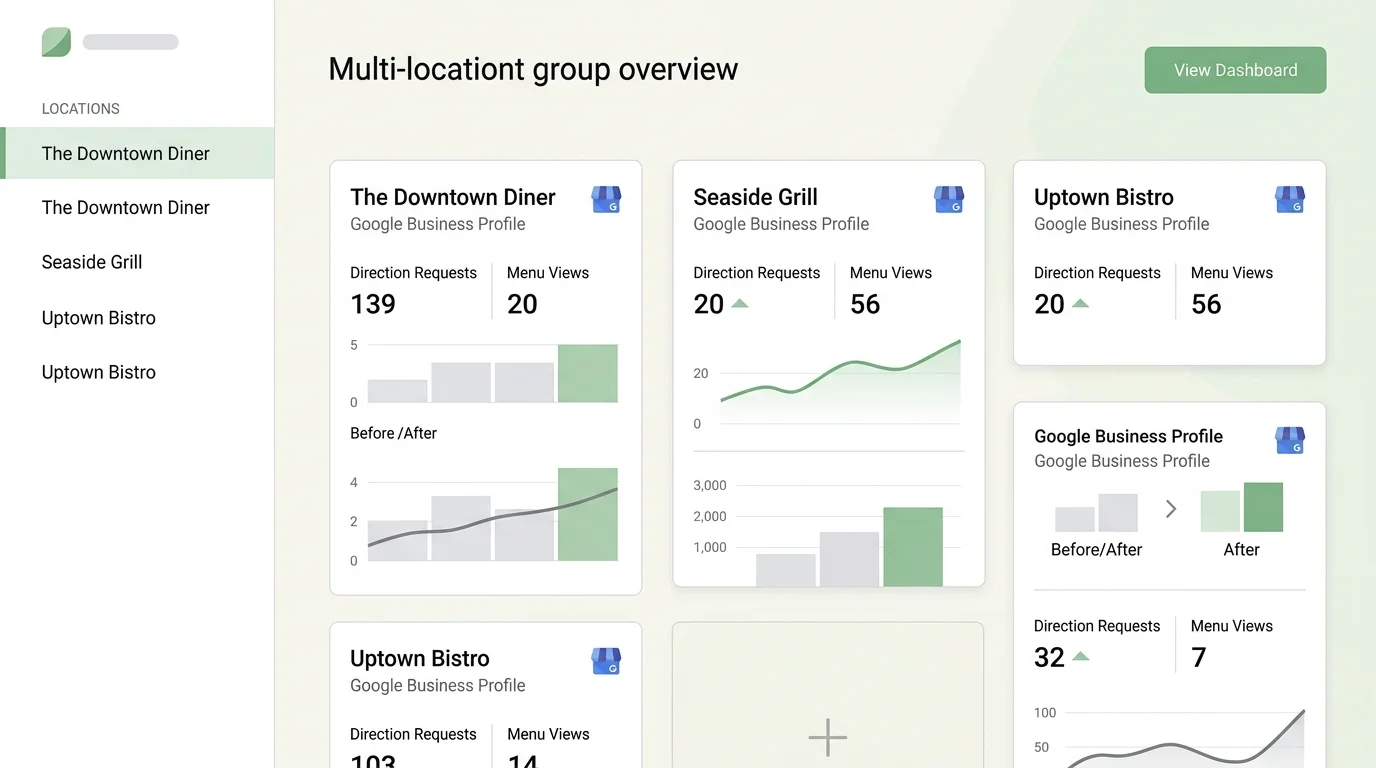Screen dimensions: 1376x768
Task: Click the store icon on the card titled Google Business Profile
Action: coord(1290,440)
